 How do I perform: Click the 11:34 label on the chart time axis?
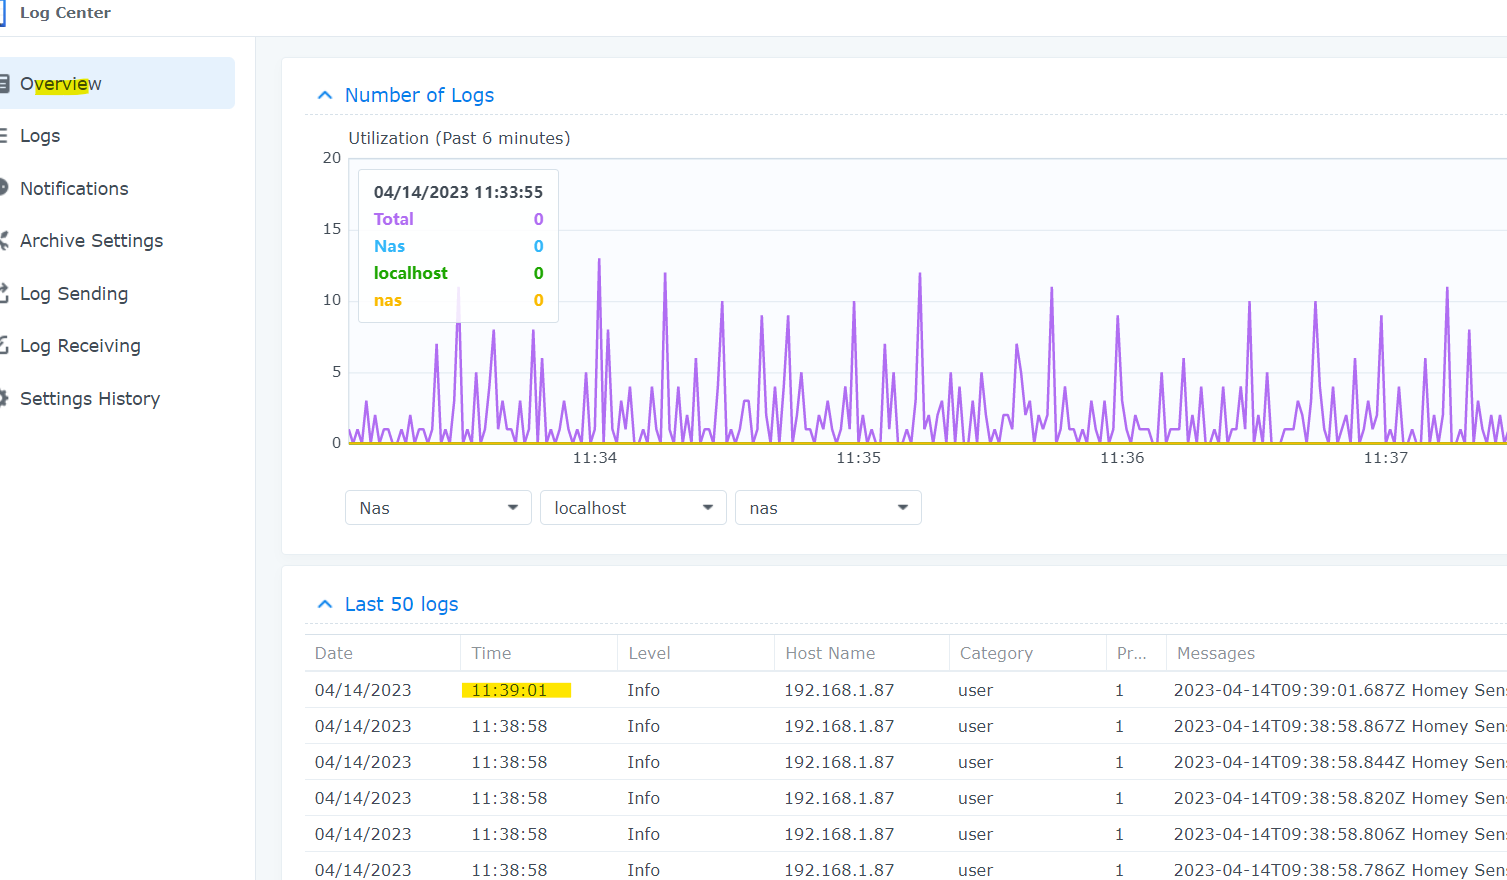tap(595, 458)
